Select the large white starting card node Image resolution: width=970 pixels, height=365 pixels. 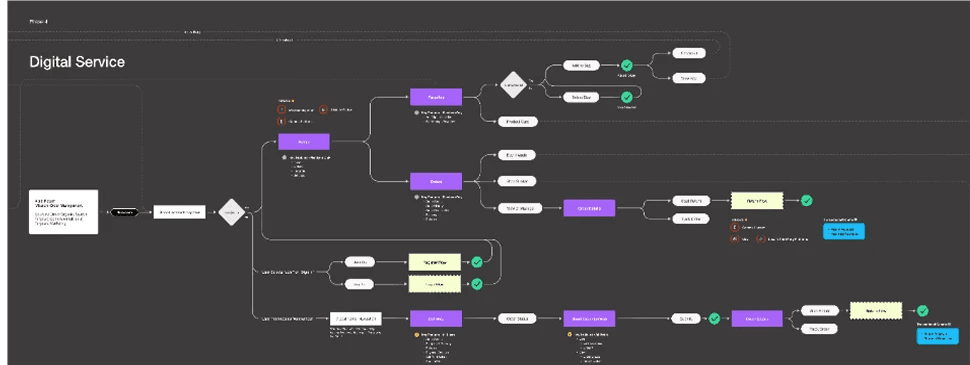64,212
